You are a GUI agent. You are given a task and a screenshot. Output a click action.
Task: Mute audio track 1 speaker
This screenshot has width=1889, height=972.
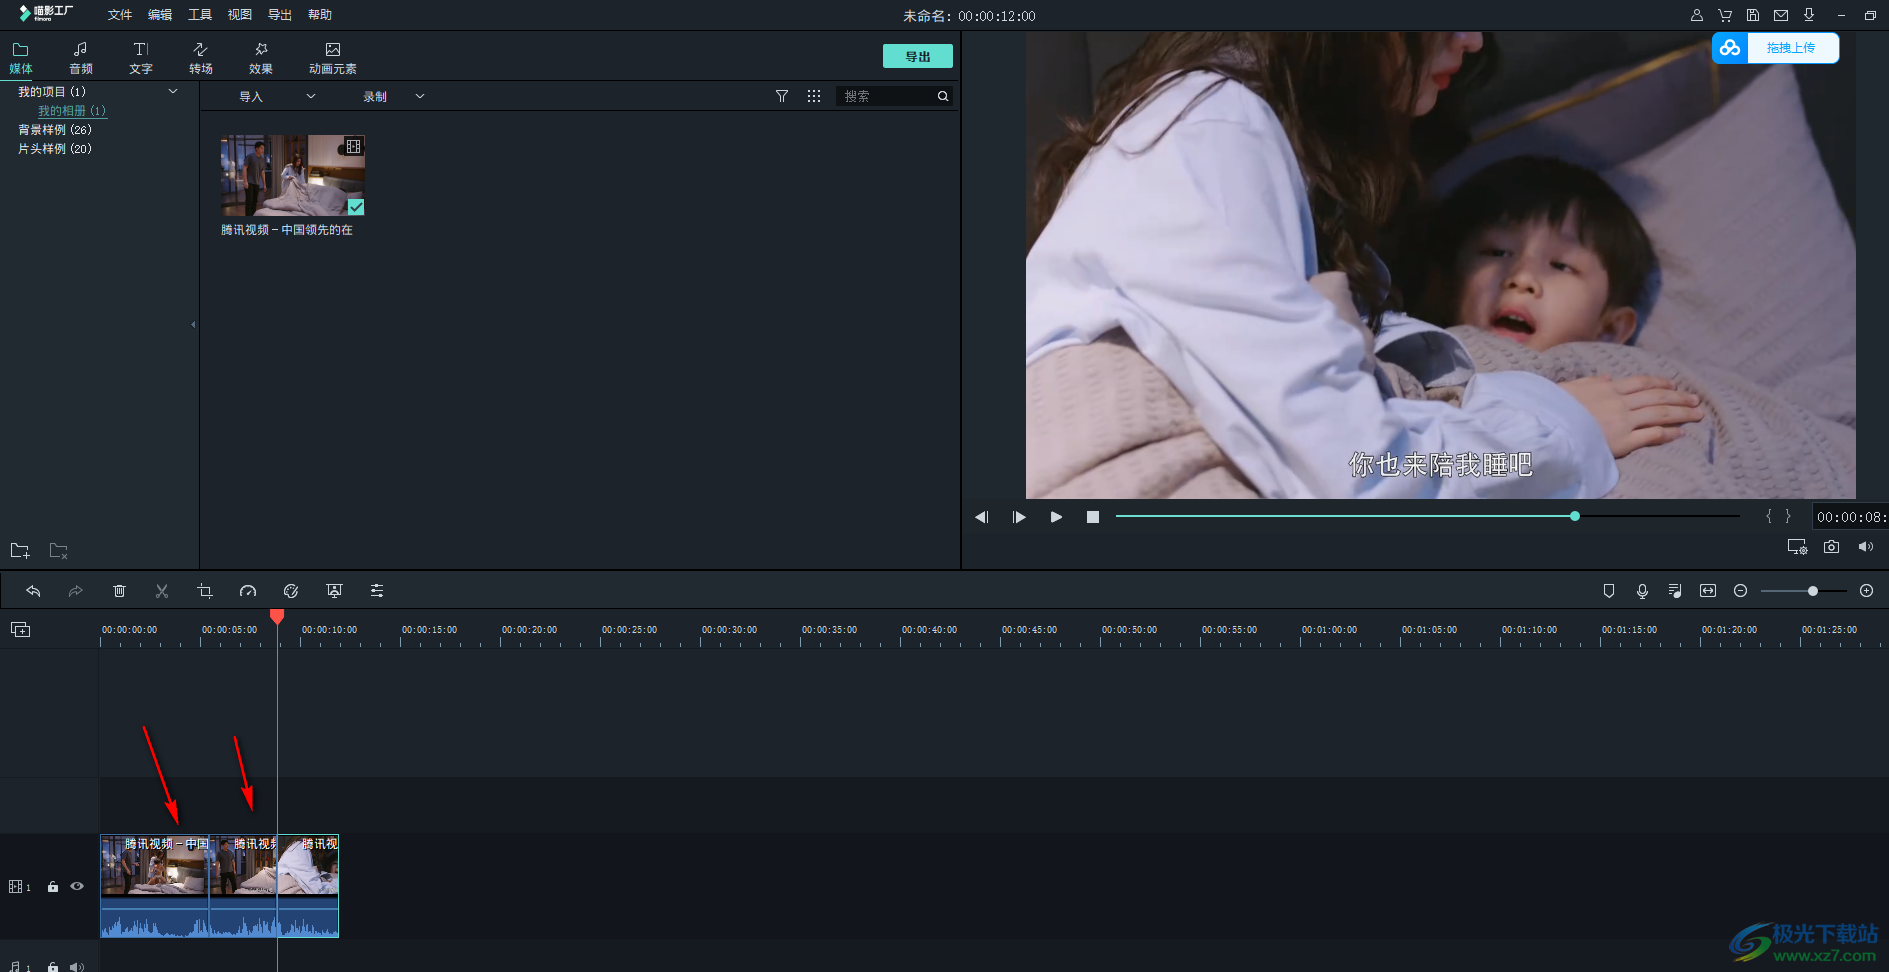(x=77, y=967)
